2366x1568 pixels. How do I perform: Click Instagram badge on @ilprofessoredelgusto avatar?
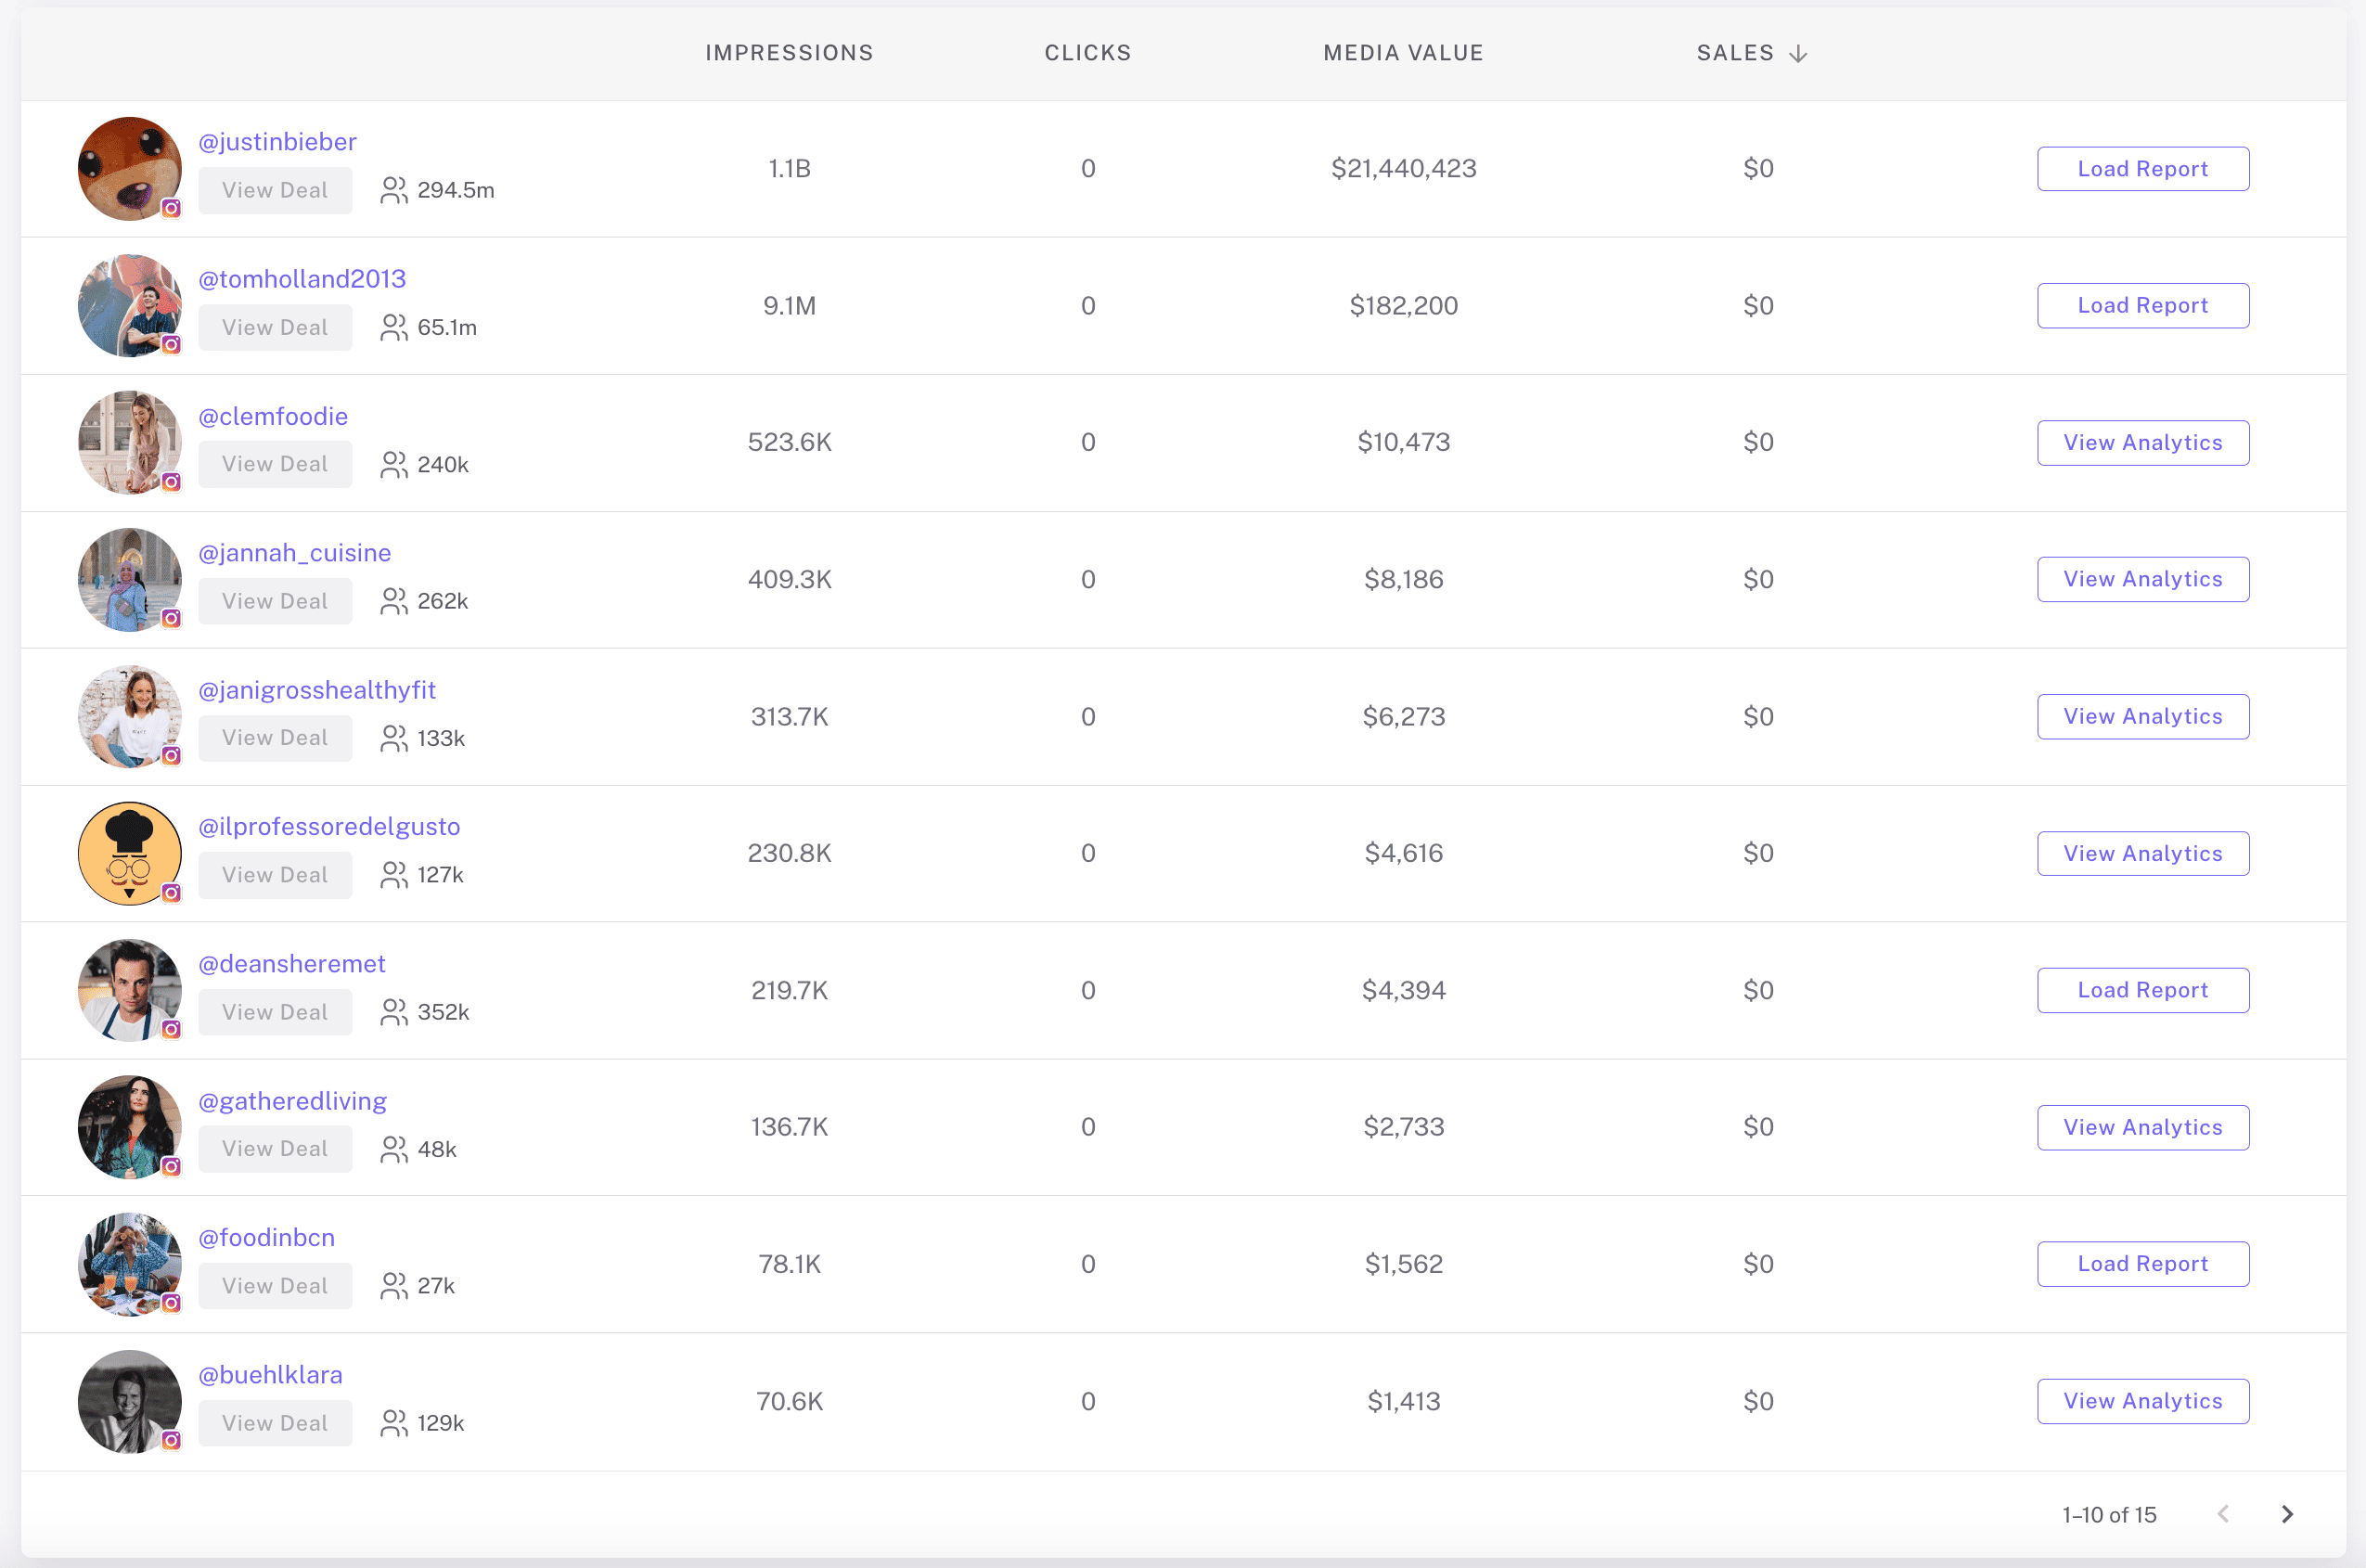point(172,893)
